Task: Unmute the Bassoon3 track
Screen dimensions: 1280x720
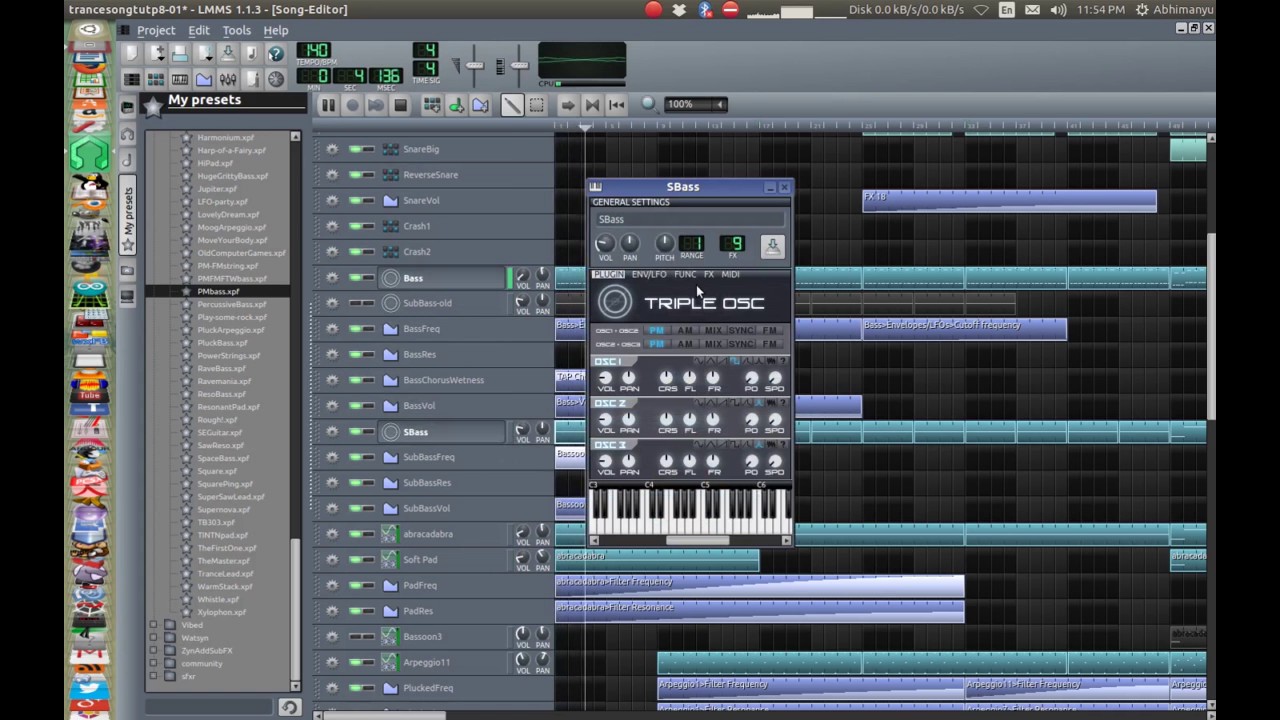Action: (x=355, y=637)
